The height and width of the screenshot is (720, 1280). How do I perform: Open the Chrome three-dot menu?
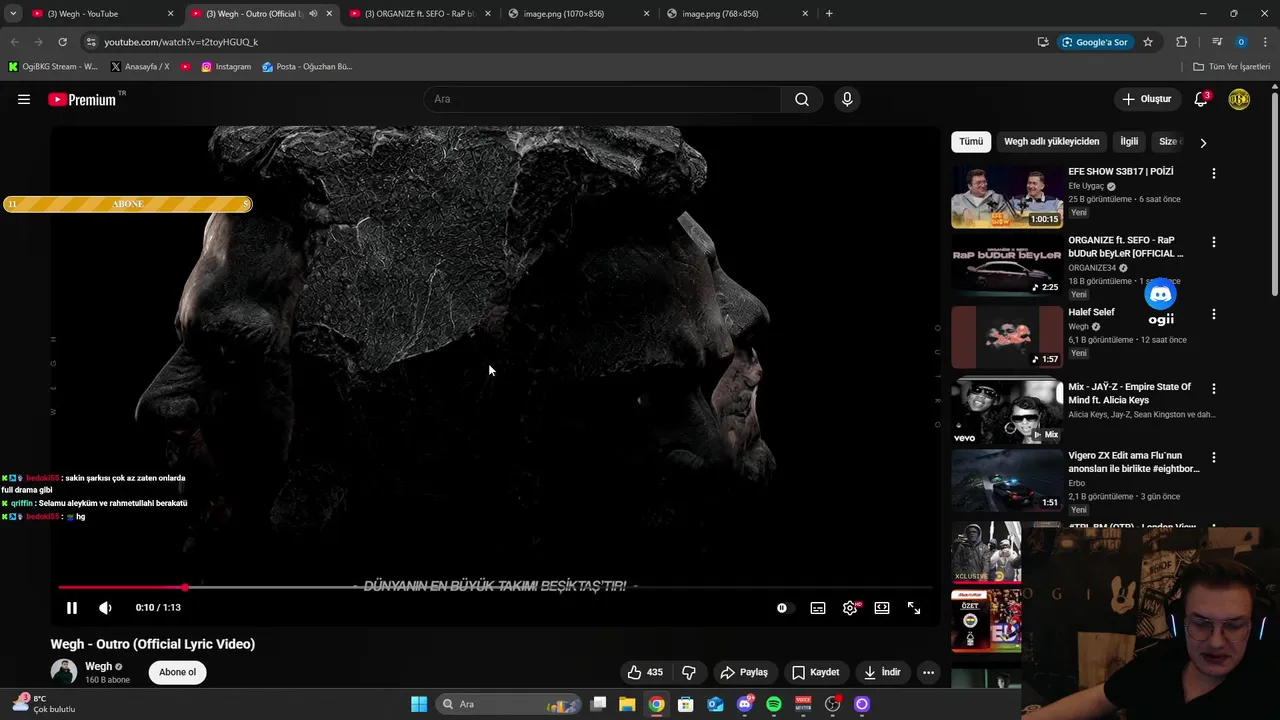point(1266,42)
